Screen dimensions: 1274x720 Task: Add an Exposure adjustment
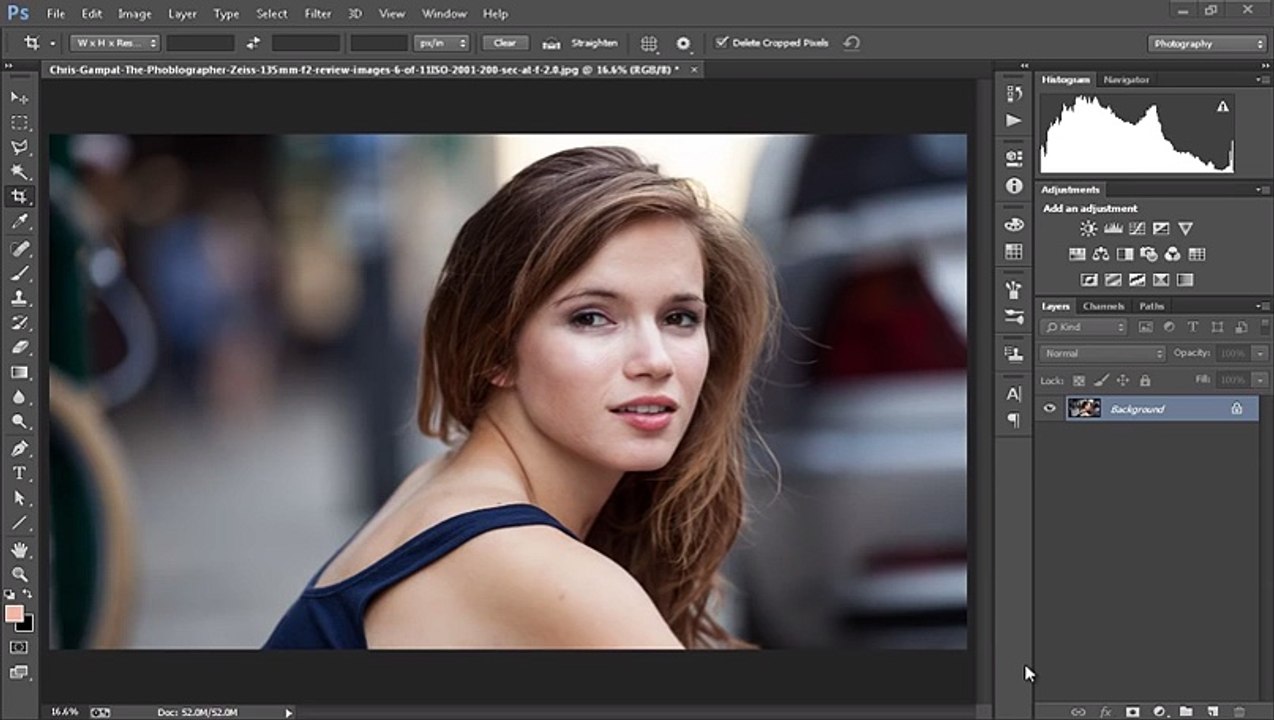coord(1161,229)
